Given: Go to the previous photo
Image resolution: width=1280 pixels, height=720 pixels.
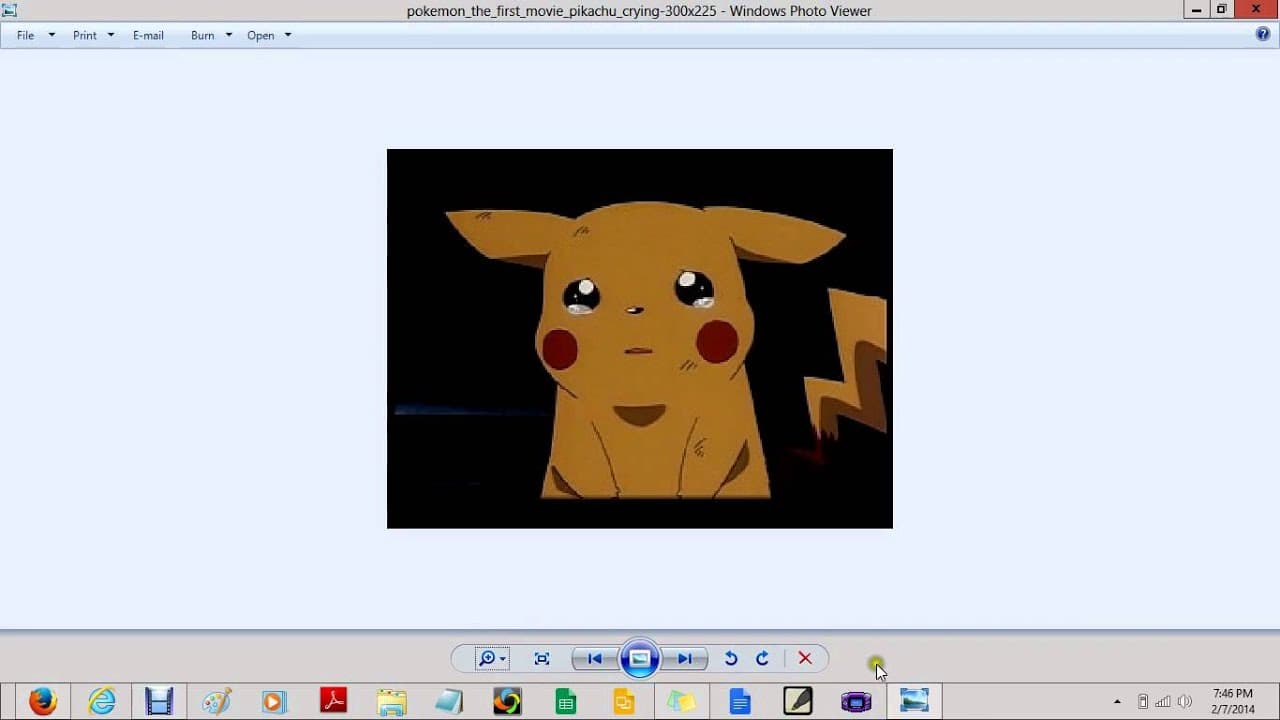Looking at the screenshot, I should pos(595,658).
